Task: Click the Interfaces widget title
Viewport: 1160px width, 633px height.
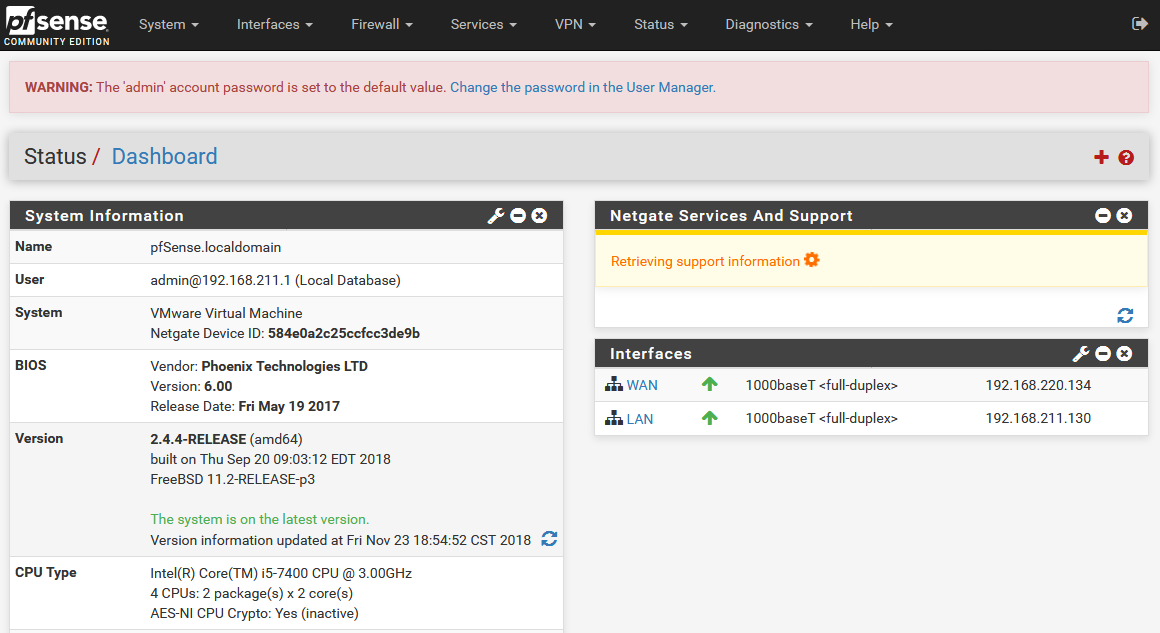Action: pos(650,354)
